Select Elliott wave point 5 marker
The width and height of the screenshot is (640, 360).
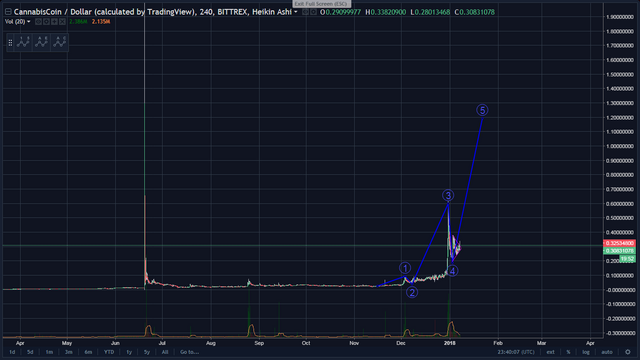pos(482,110)
